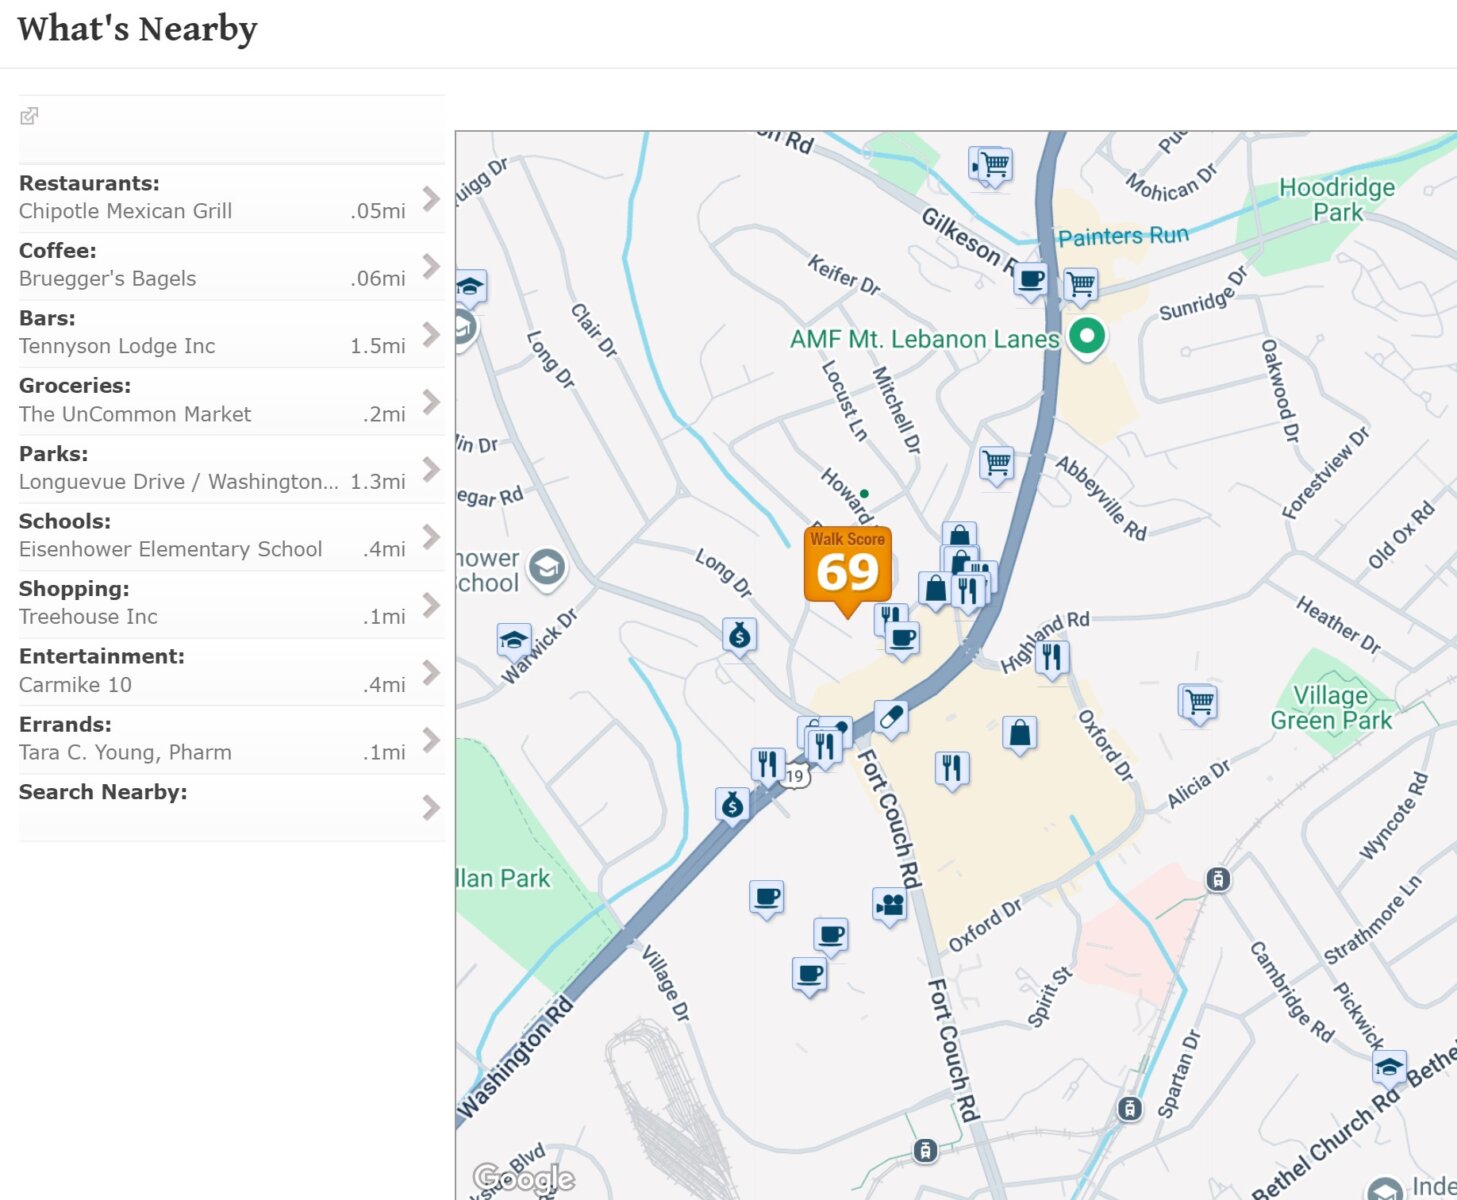Select Chipotle Mexican Grill listing
The height and width of the screenshot is (1200, 1457).
click(125, 211)
